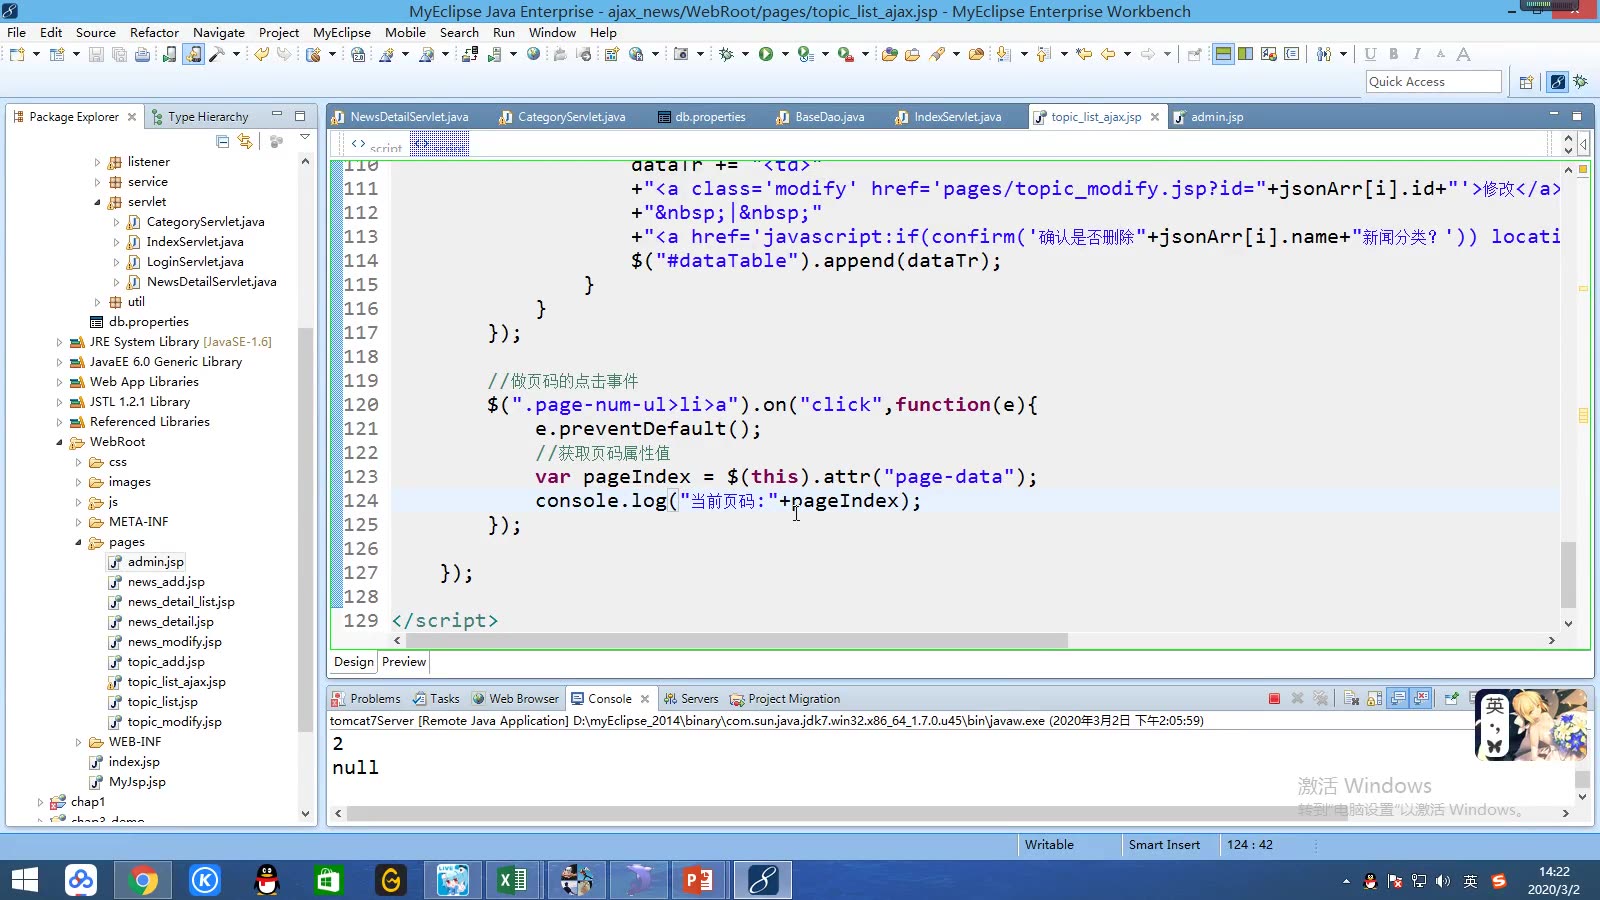1600x900 pixels.
Task: Click the Quick Access input field
Action: tap(1434, 82)
